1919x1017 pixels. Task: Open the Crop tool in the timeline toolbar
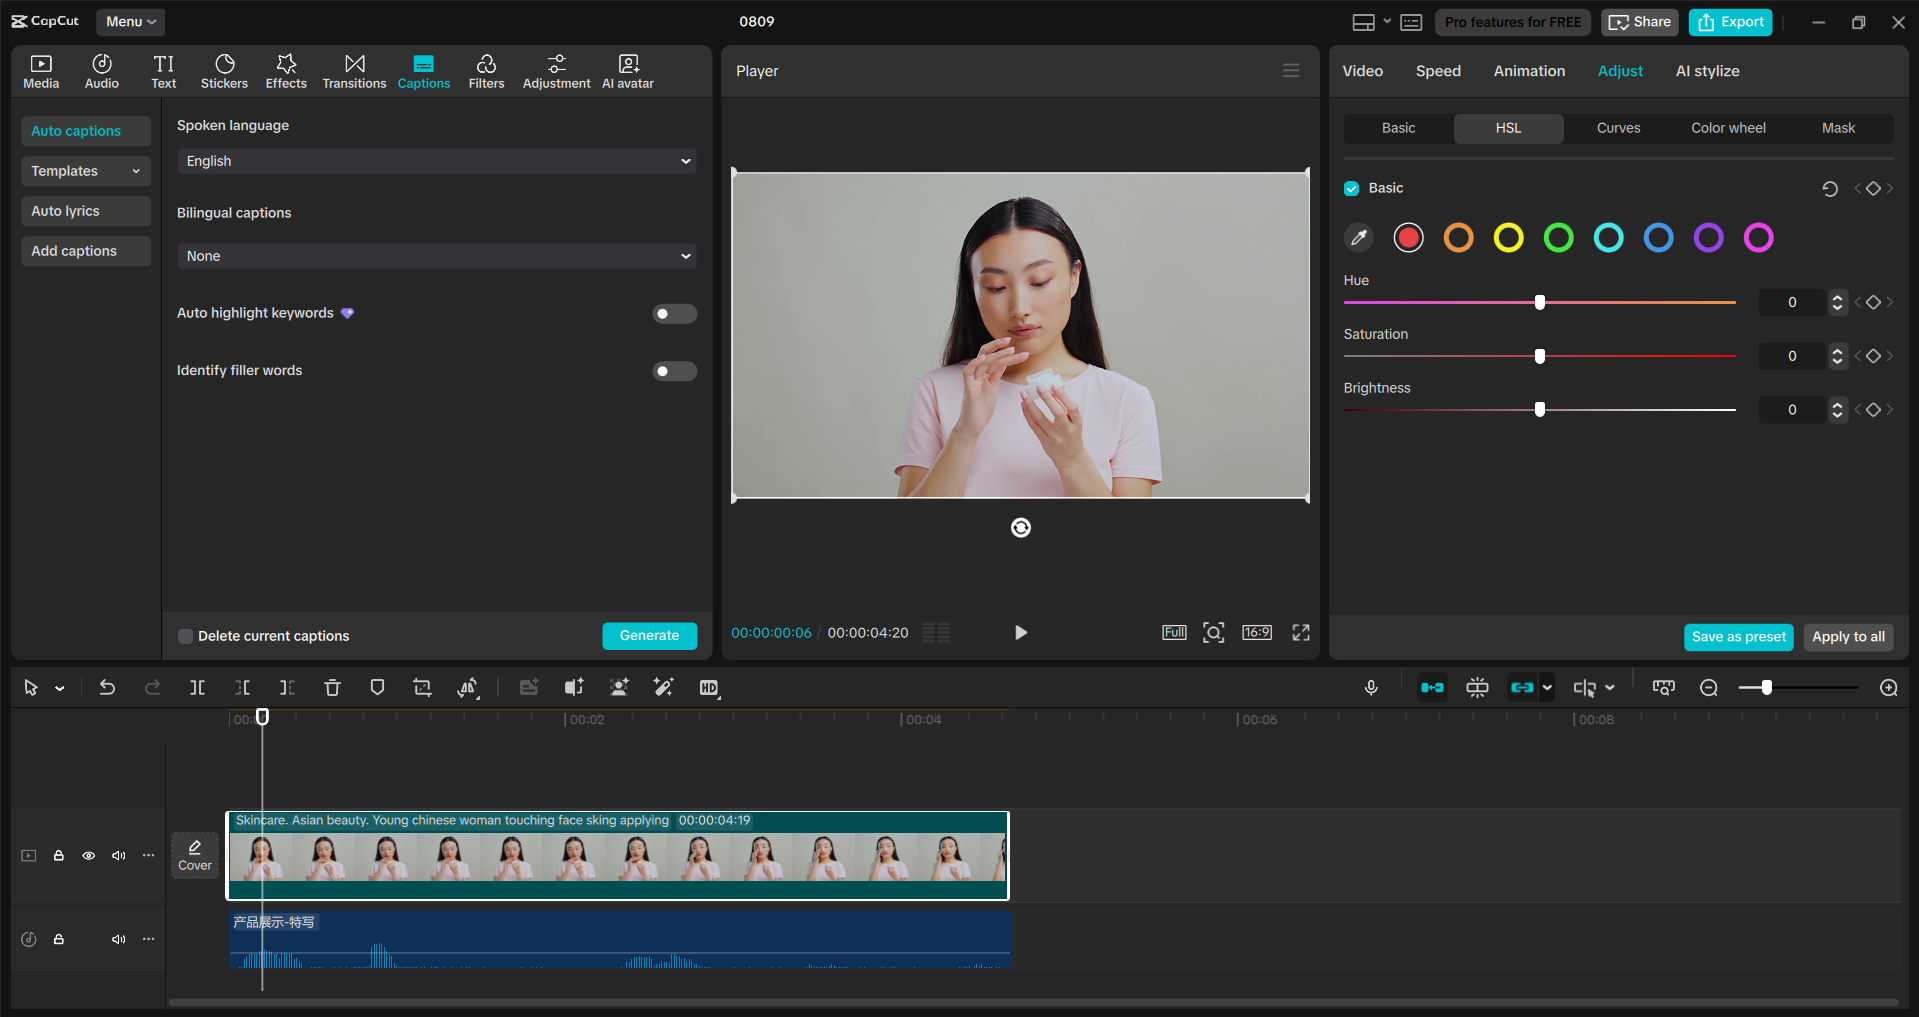click(x=422, y=688)
